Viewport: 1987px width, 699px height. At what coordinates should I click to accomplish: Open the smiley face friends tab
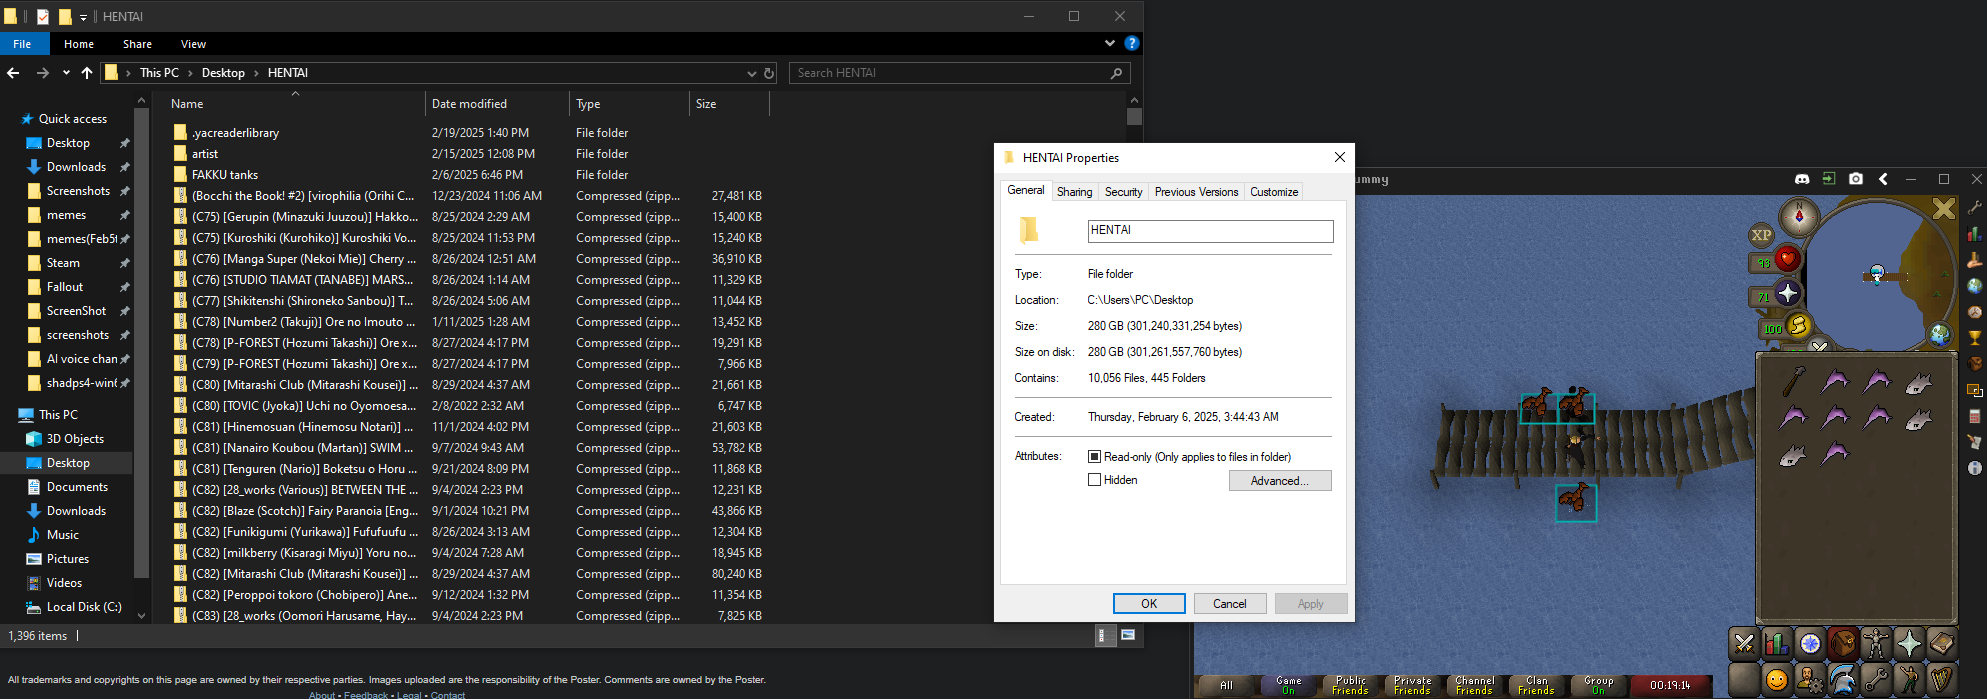coord(1777,680)
